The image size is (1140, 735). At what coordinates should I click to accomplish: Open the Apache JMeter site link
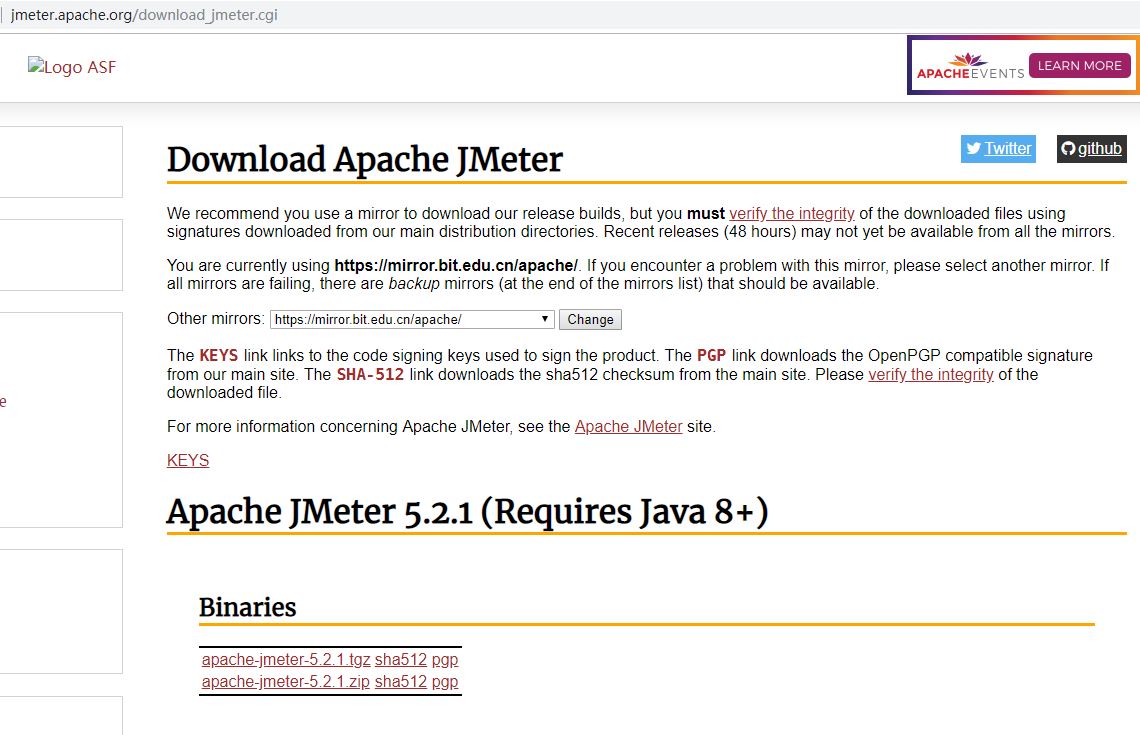[x=628, y=426]
